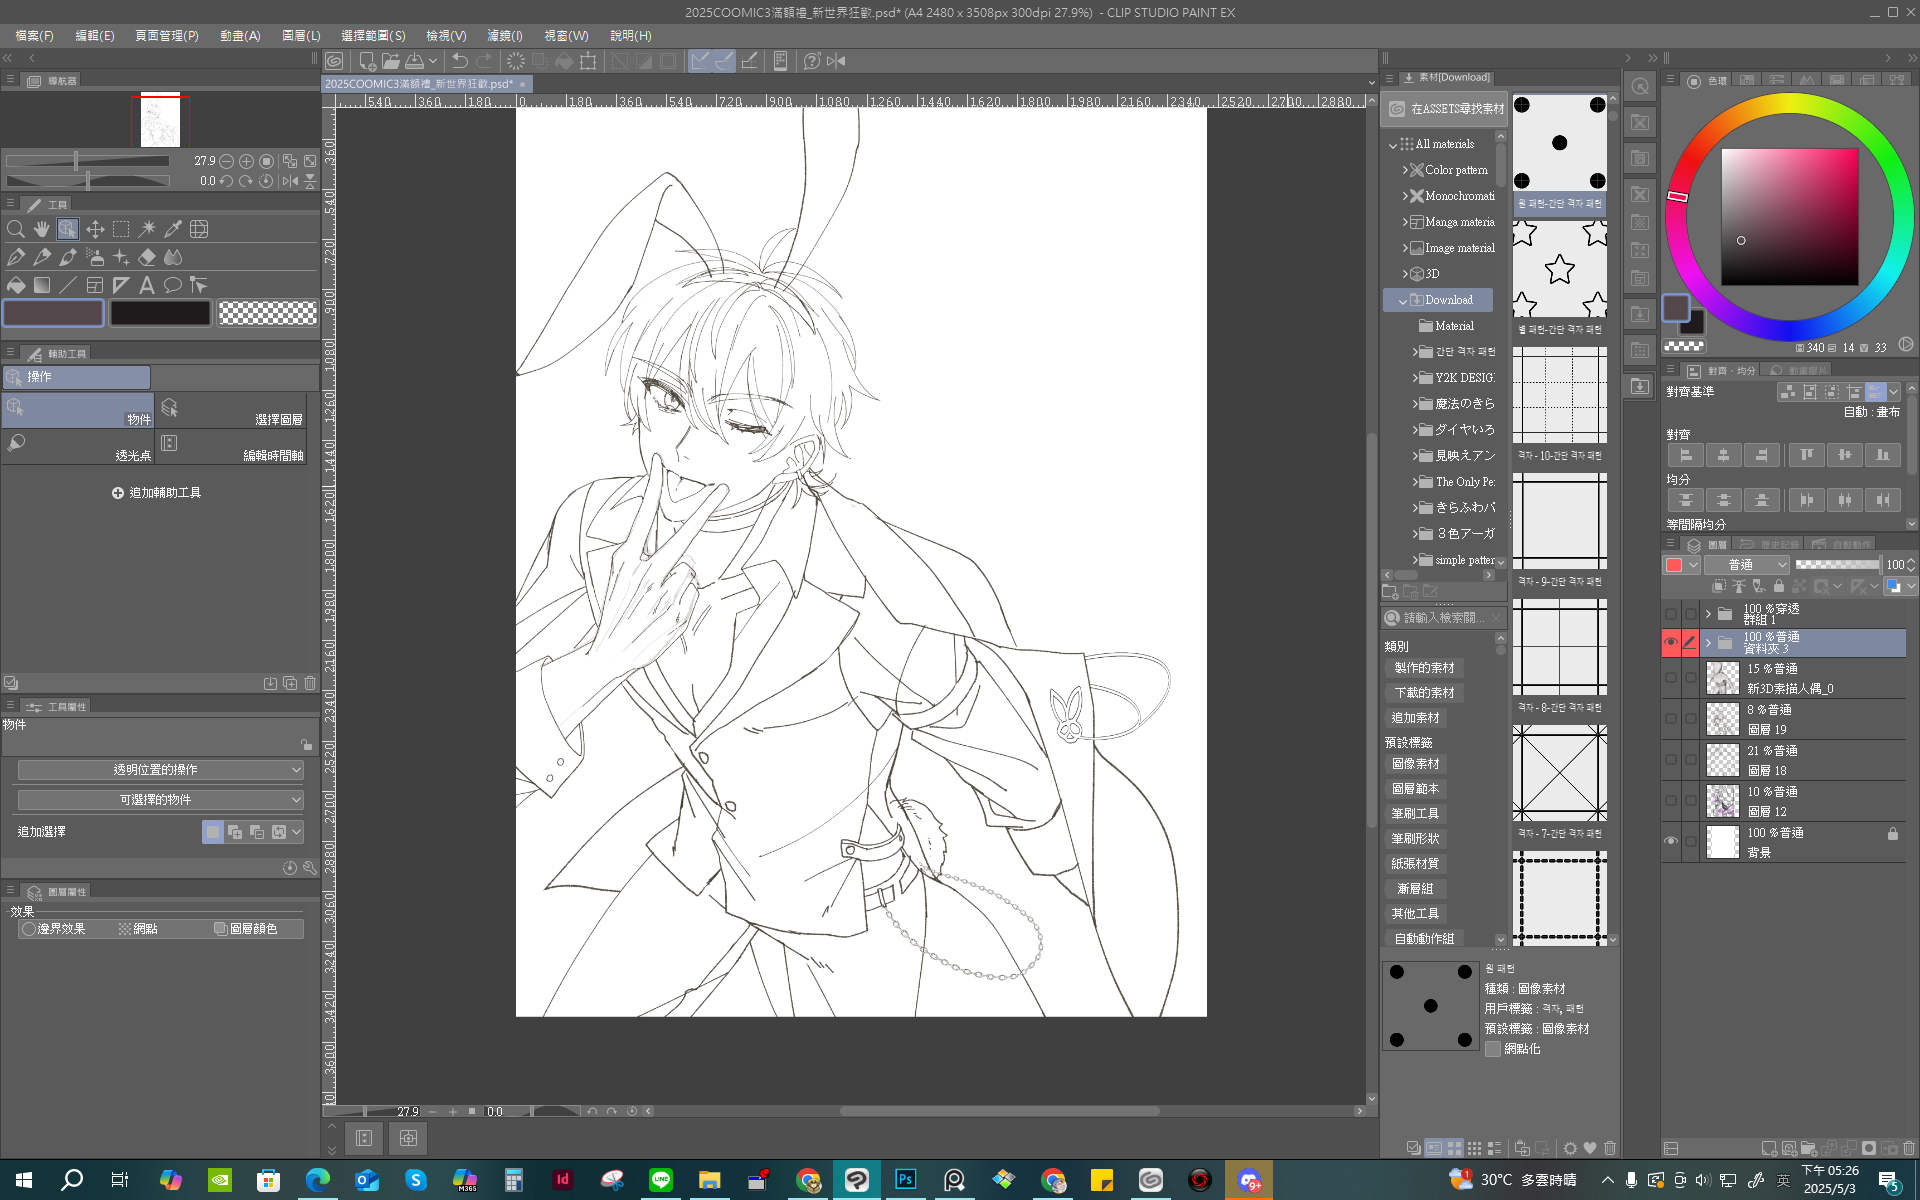Click the 在ASSETS尋找素材 button

coord(1445,109)
